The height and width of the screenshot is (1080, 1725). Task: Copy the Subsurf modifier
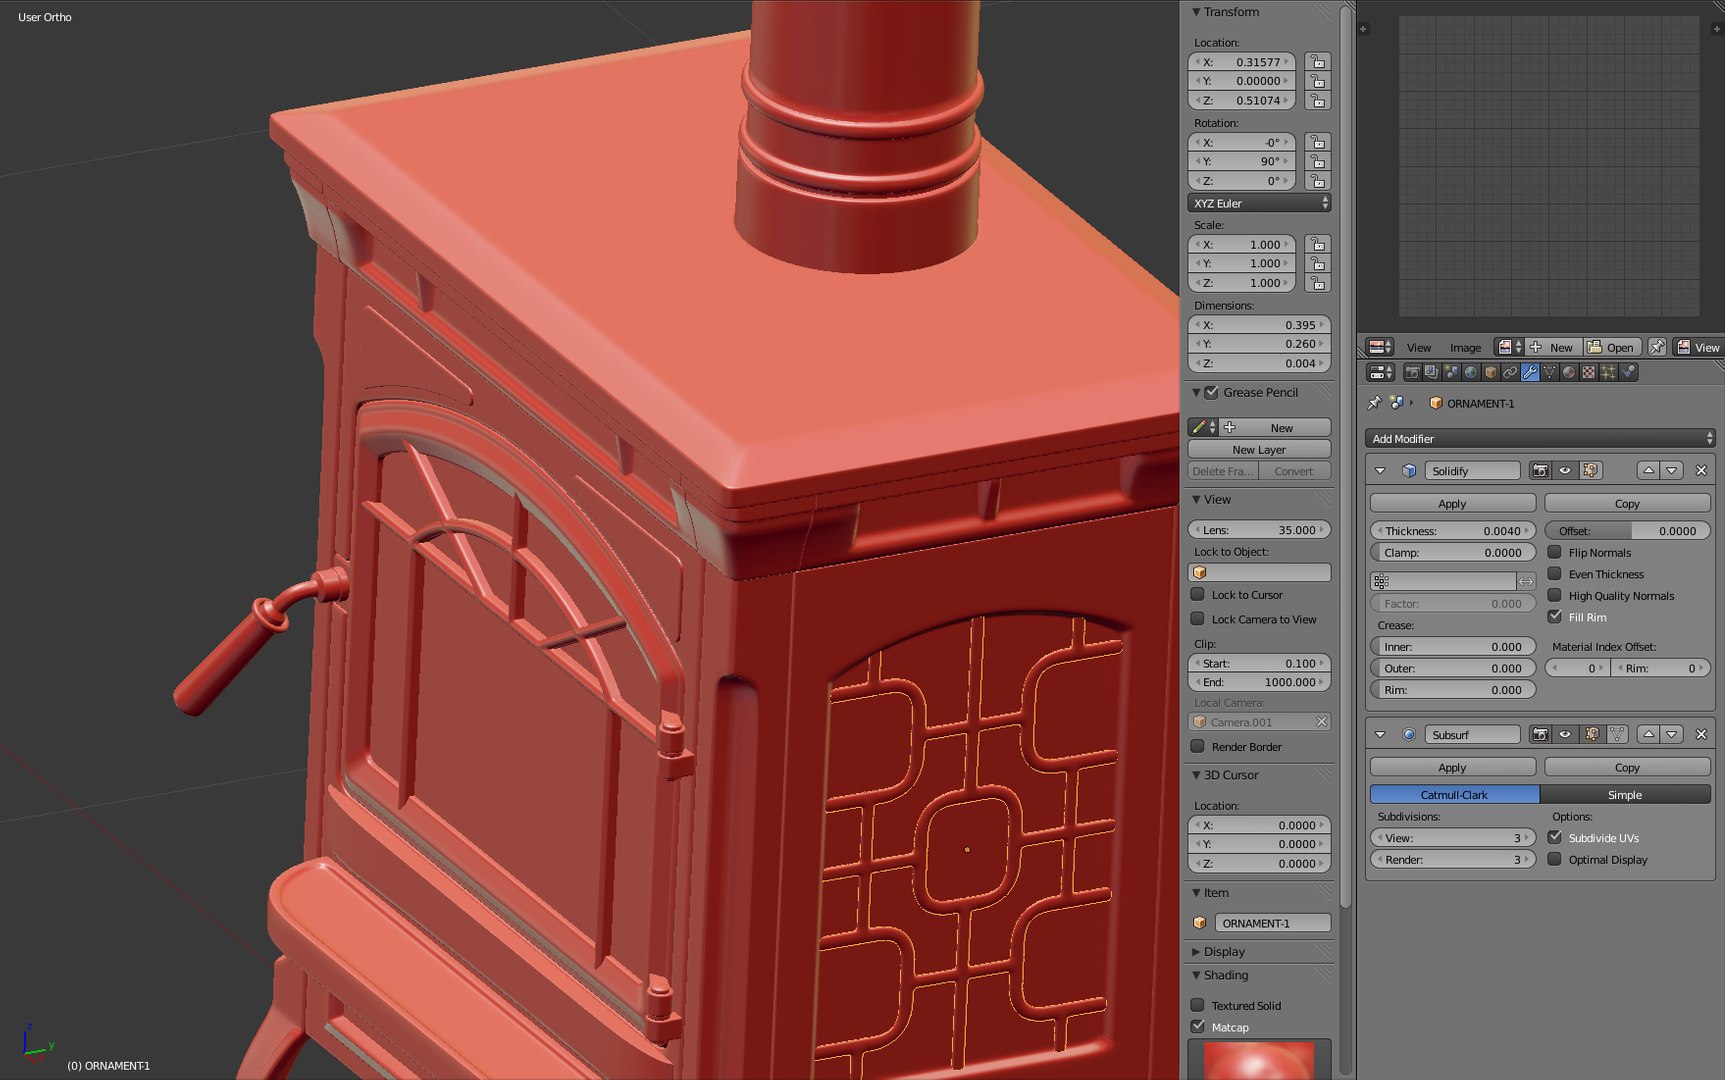tap(1627, 767)
